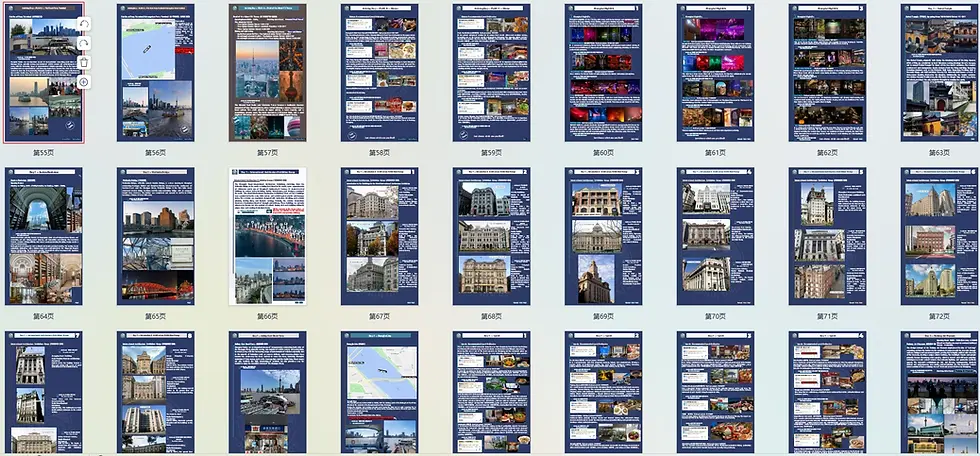Image resolution: width=980 pixels, height=456 pixels.
Task: Rotate page 55 counterclockwise
Action: click(x=84, y=24)
